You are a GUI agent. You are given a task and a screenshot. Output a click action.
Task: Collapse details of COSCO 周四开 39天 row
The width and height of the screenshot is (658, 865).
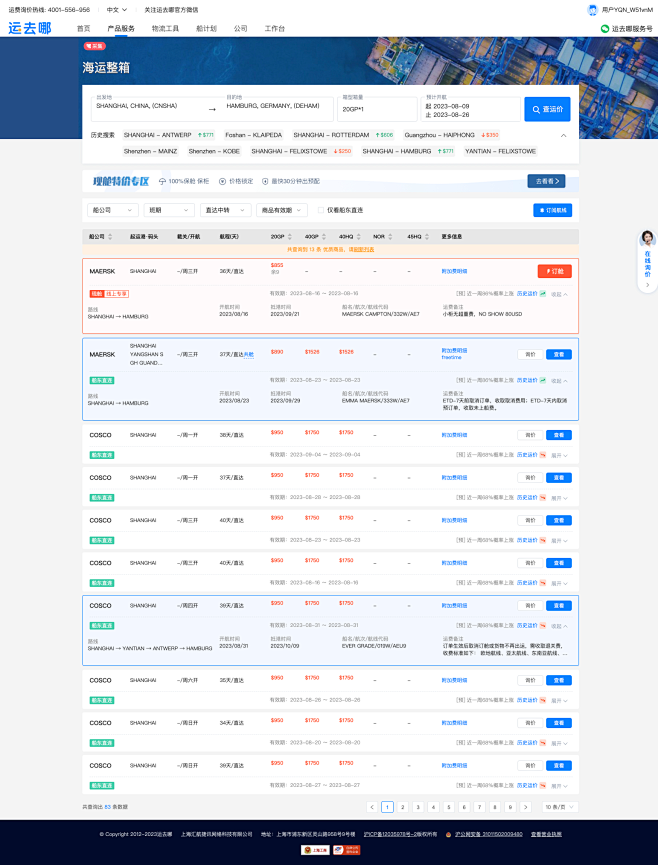pyautogui.click(x=559, y=626)
